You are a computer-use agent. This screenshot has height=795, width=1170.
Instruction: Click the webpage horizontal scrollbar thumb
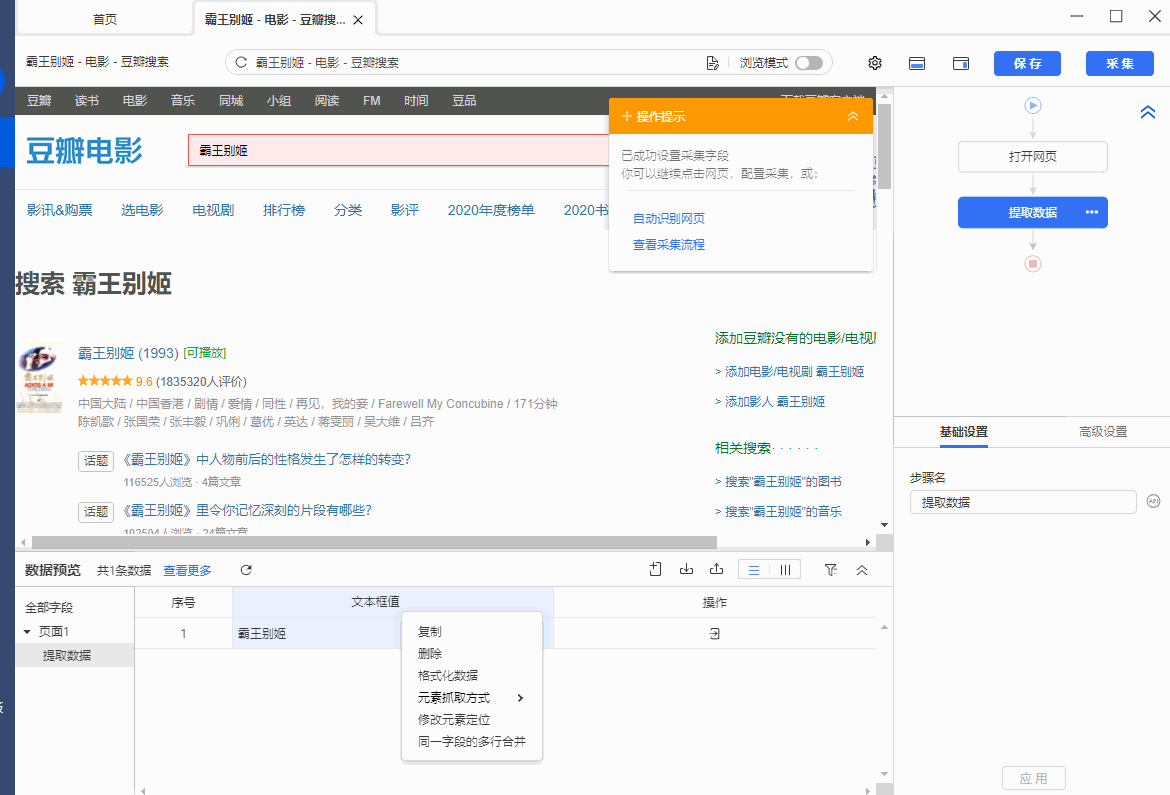(374, 542)
